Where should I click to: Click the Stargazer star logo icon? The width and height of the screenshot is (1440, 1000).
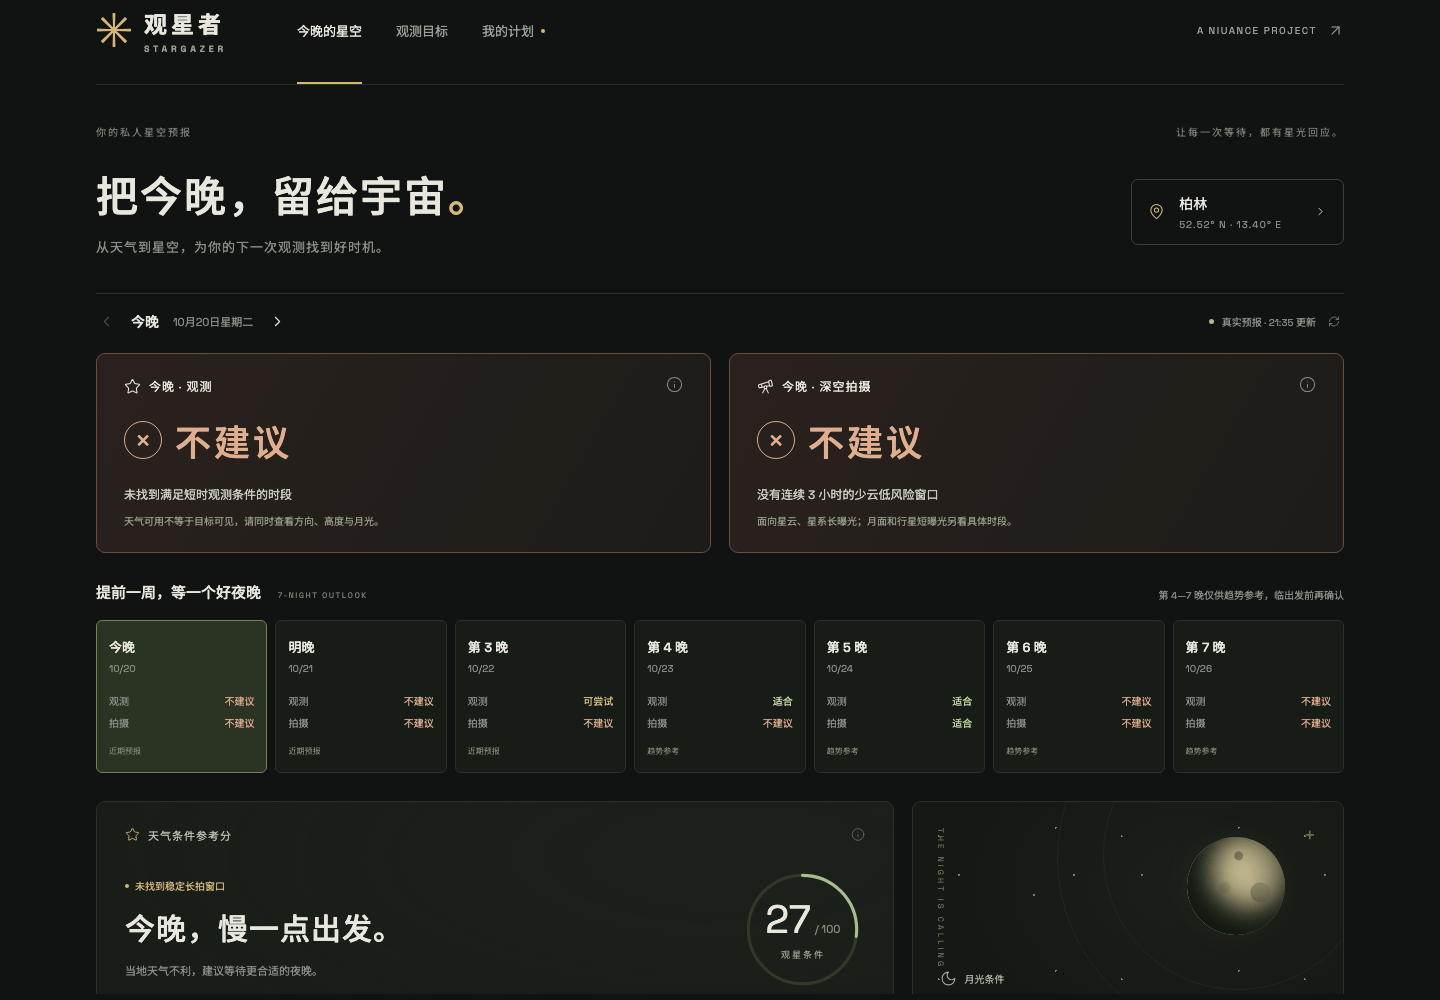pyautogui.click(x=113, y=30)
